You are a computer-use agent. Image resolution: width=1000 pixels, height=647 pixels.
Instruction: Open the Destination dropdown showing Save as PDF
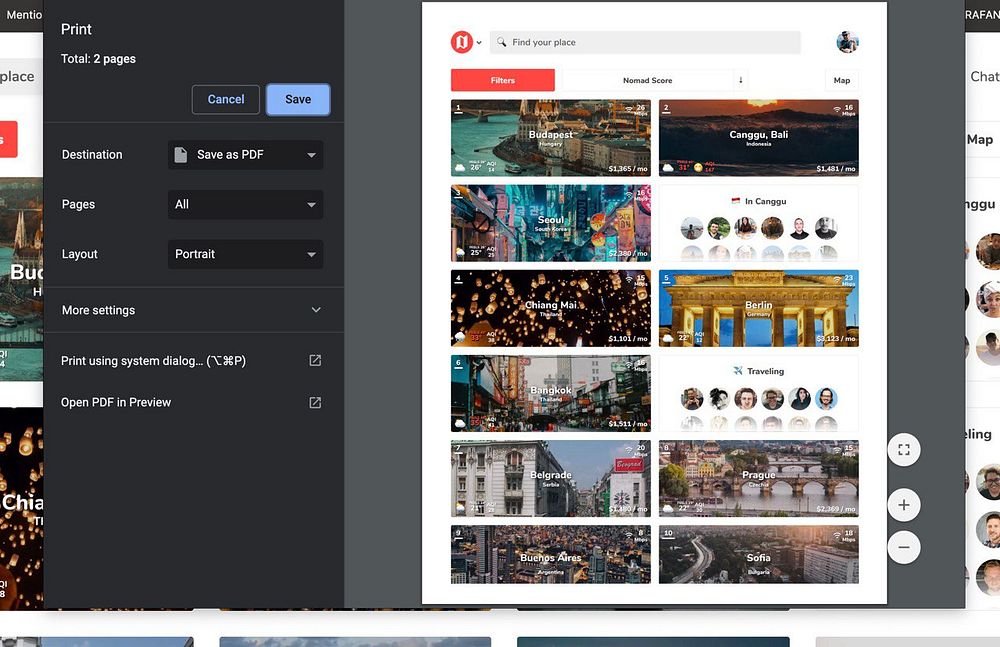(x=246, y=155)
